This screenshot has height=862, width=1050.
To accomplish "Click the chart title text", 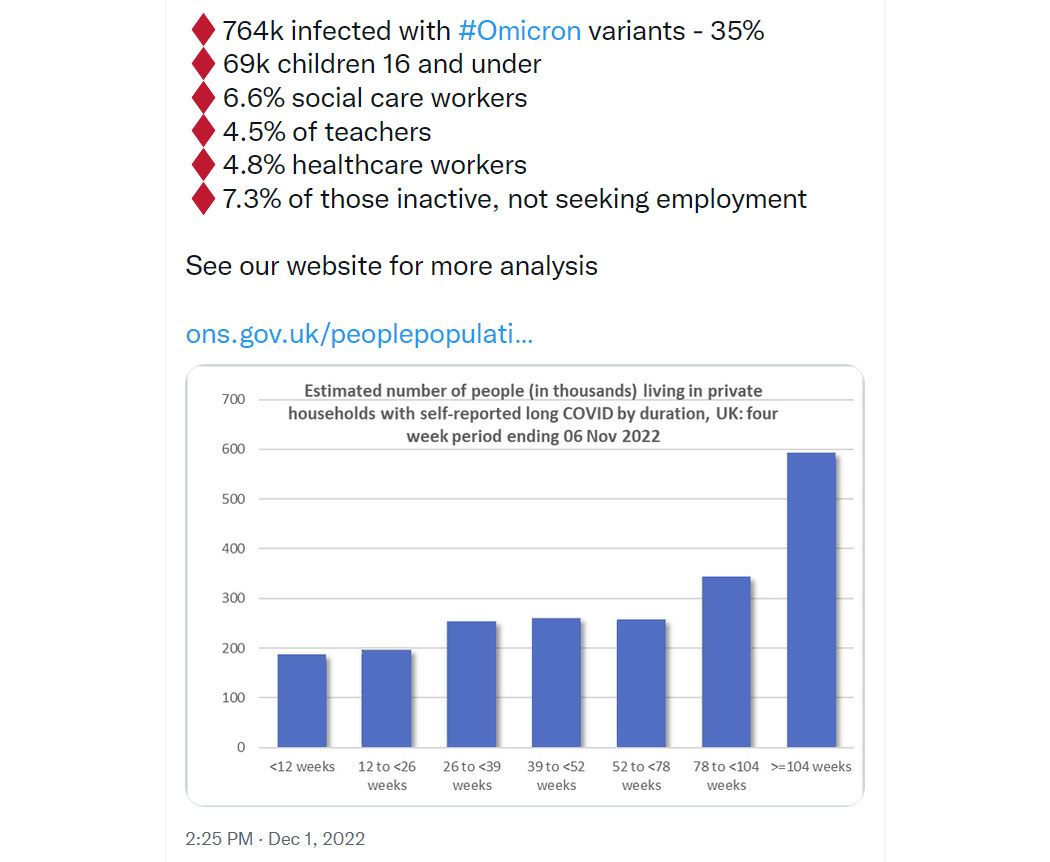I will click(x=533, y=413).
